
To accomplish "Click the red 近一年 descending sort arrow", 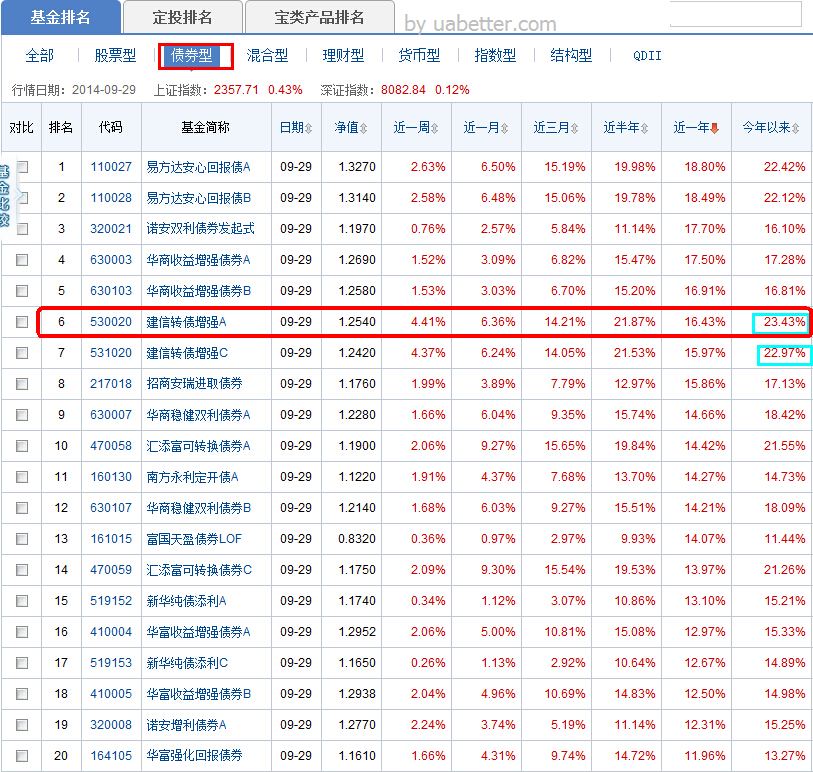I will pyautogui.click(x=714, y=128).
